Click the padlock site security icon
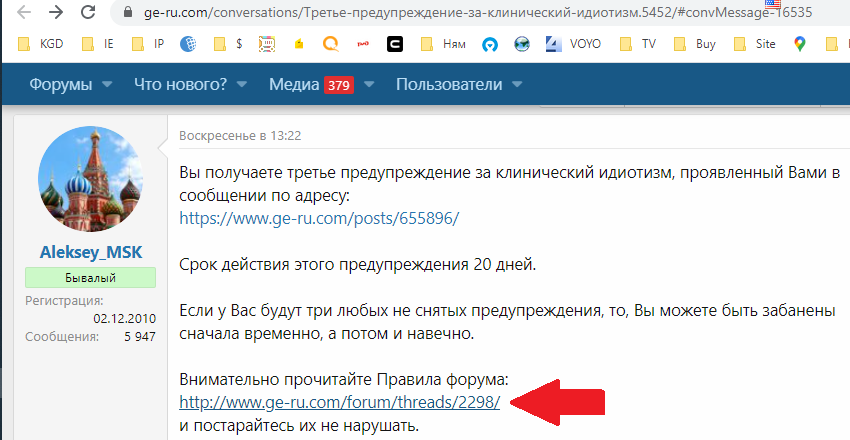850x440 pixels. pyautogui.click(x=125, y=13)
